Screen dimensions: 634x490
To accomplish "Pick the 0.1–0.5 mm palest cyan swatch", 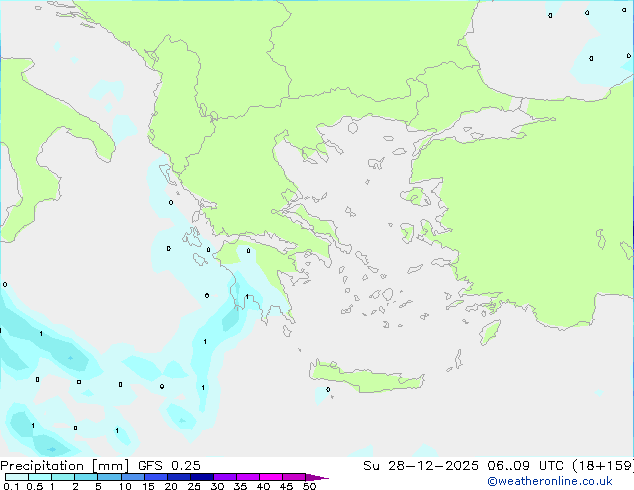I will click(17, 477).
